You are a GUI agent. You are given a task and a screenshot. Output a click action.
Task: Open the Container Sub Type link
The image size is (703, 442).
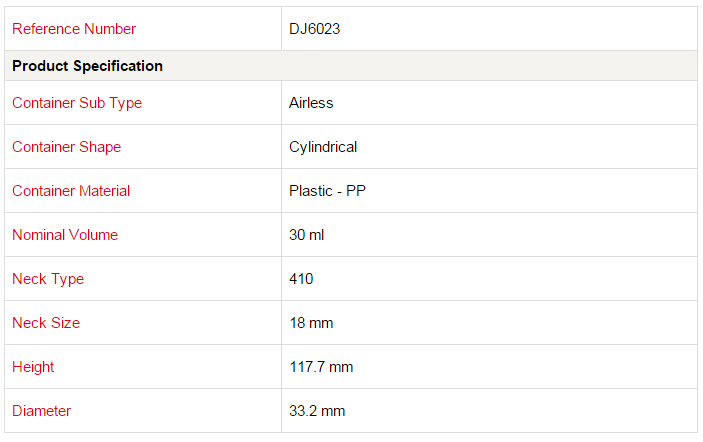[77, 103]
